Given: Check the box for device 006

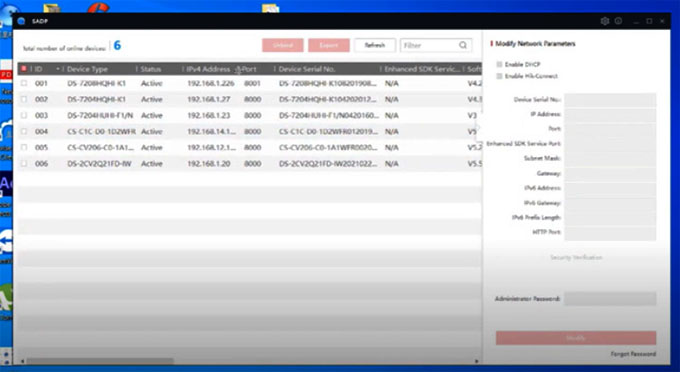Looking at the screenshot, I should click(x=24, y=163).
